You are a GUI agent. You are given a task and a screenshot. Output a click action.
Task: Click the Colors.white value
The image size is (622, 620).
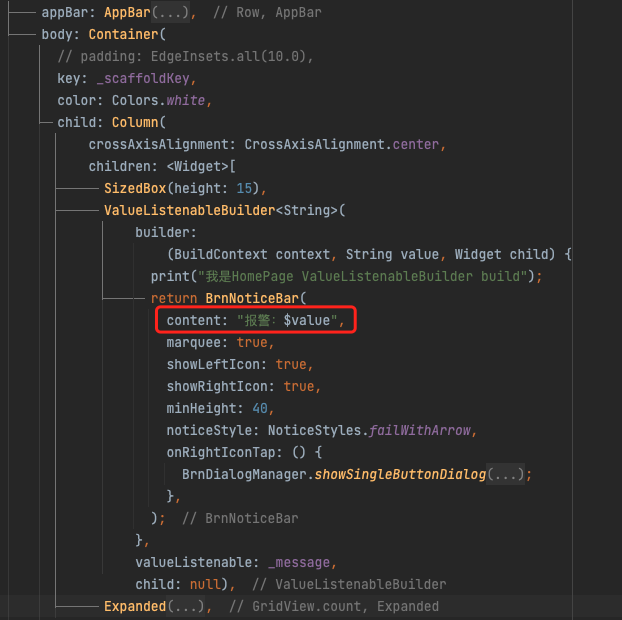158,100
